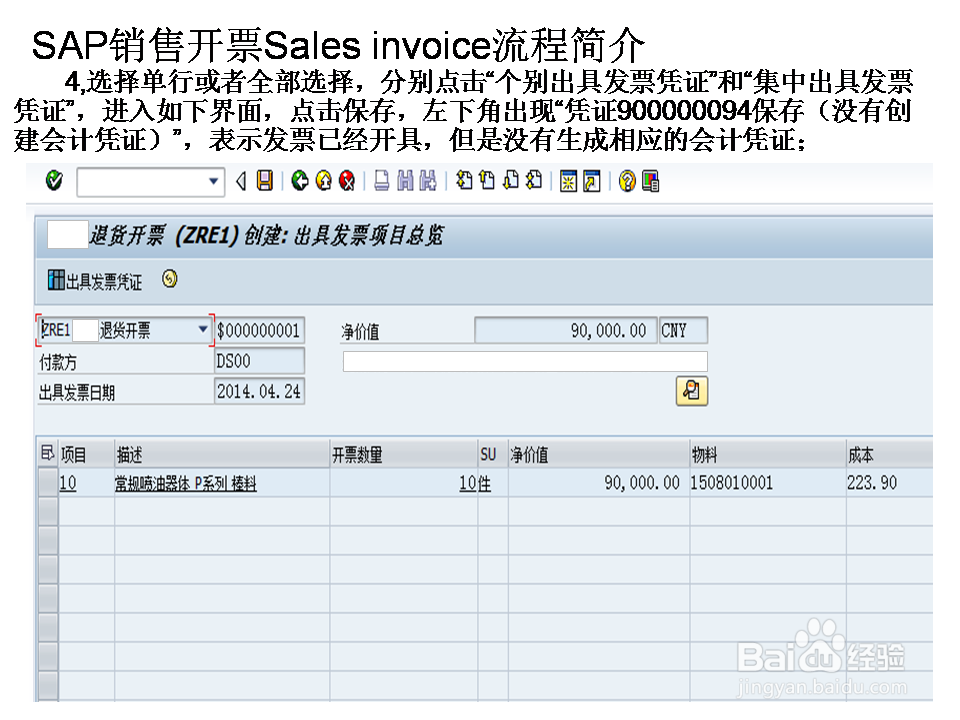This screenshot has width=960, height=720.
Task: Click cost value 223.90
Action: coord(872,483)
